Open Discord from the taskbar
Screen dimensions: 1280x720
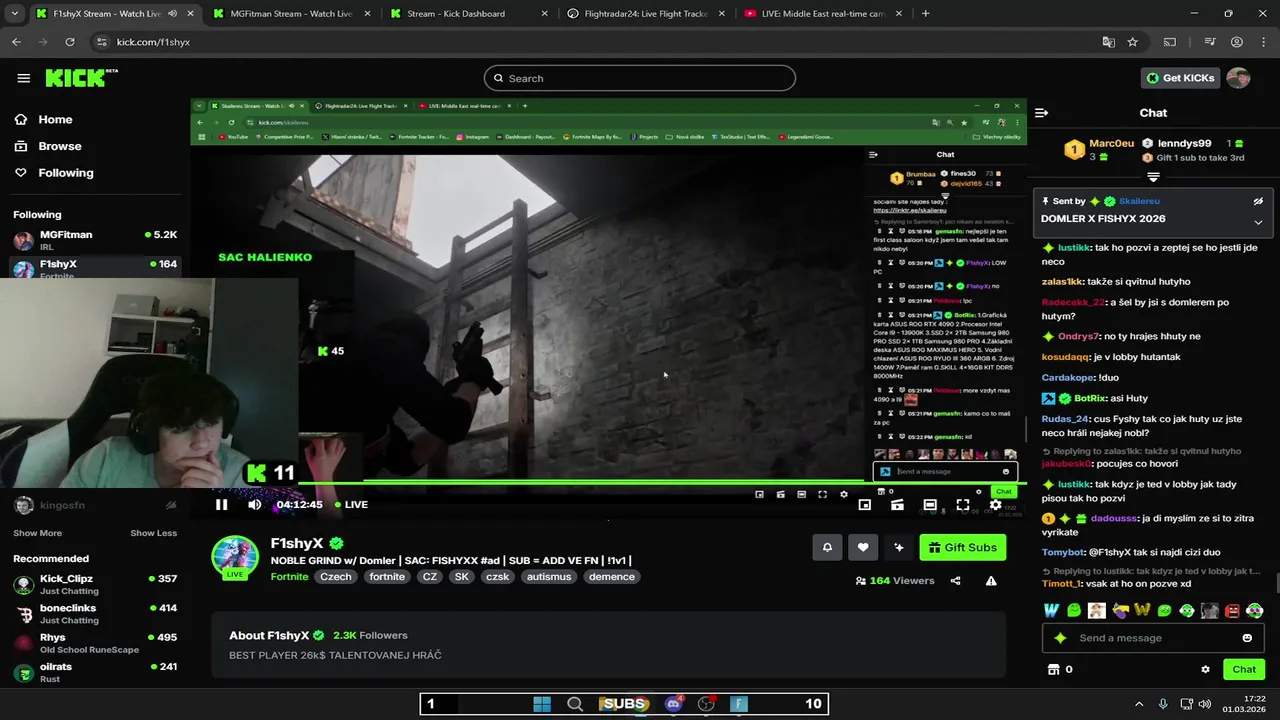coord(673,704)
